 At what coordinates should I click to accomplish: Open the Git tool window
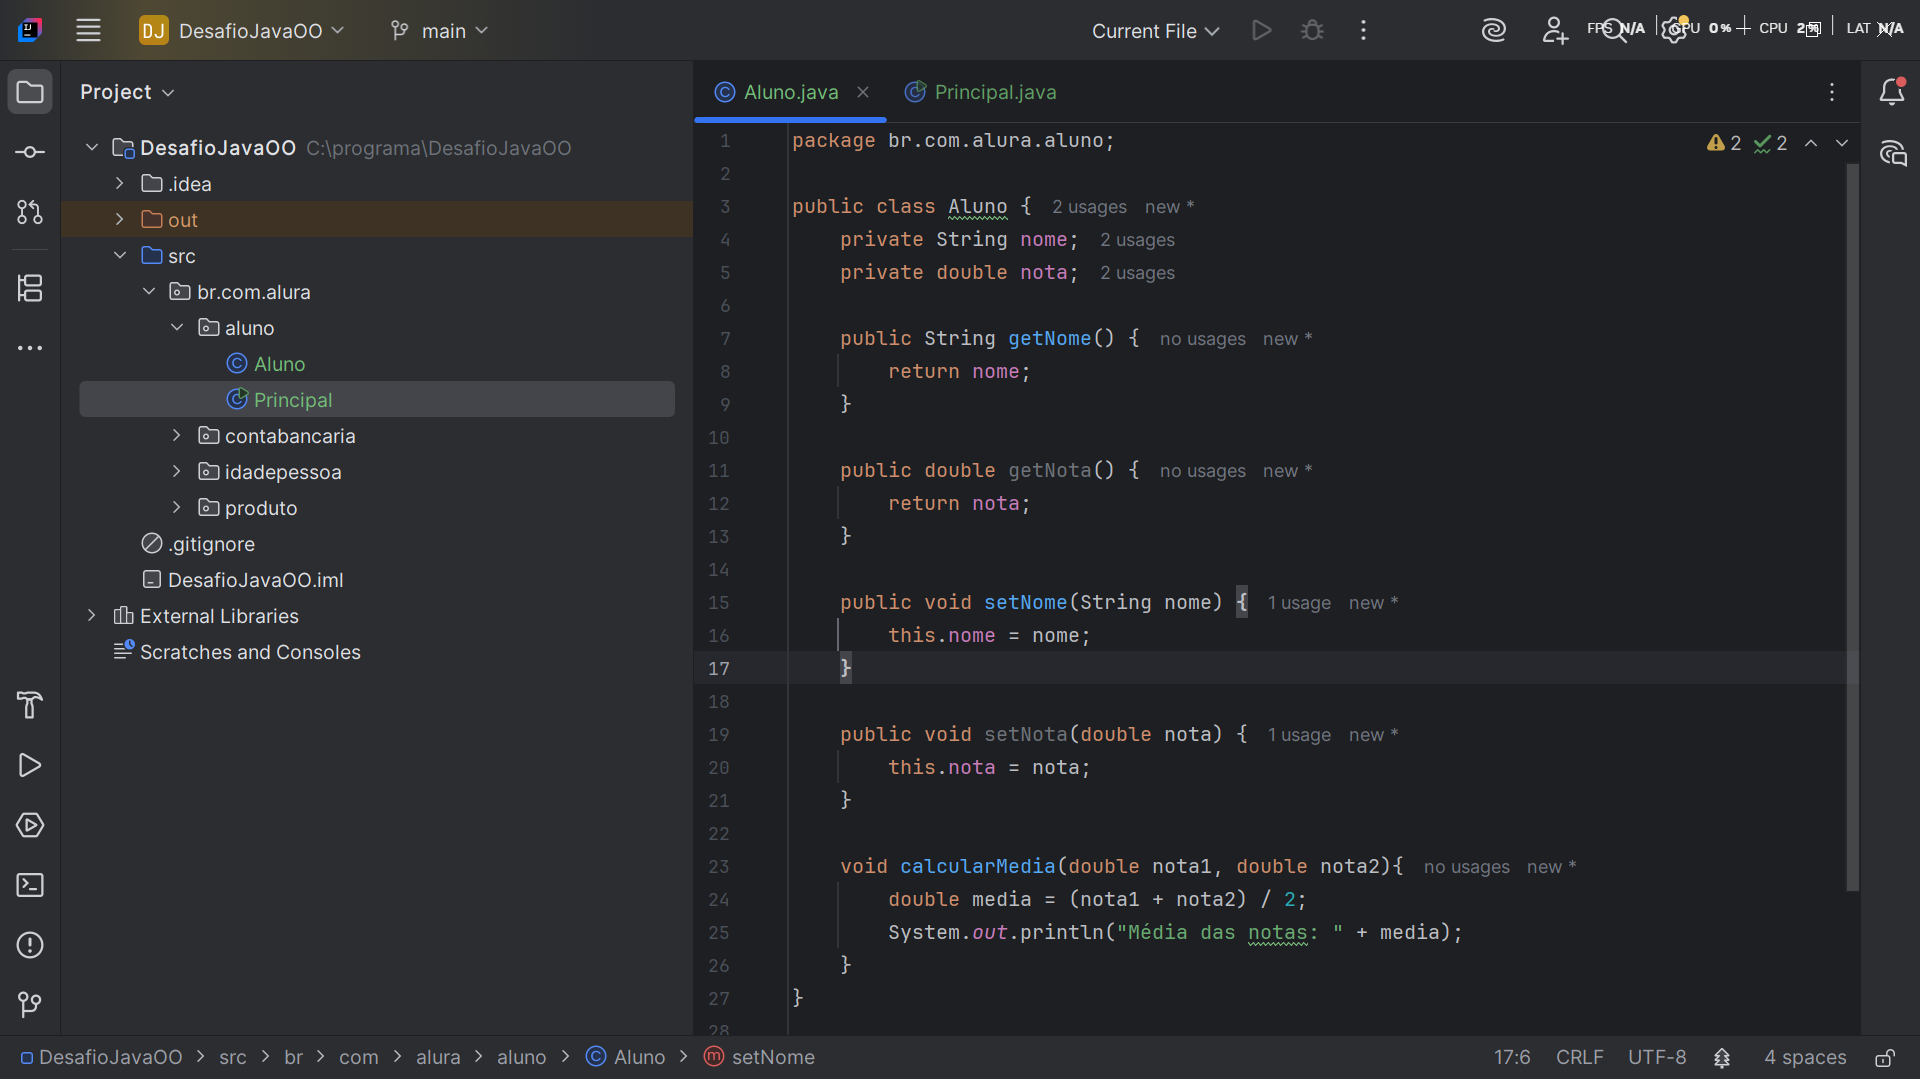coord(30,1004)
